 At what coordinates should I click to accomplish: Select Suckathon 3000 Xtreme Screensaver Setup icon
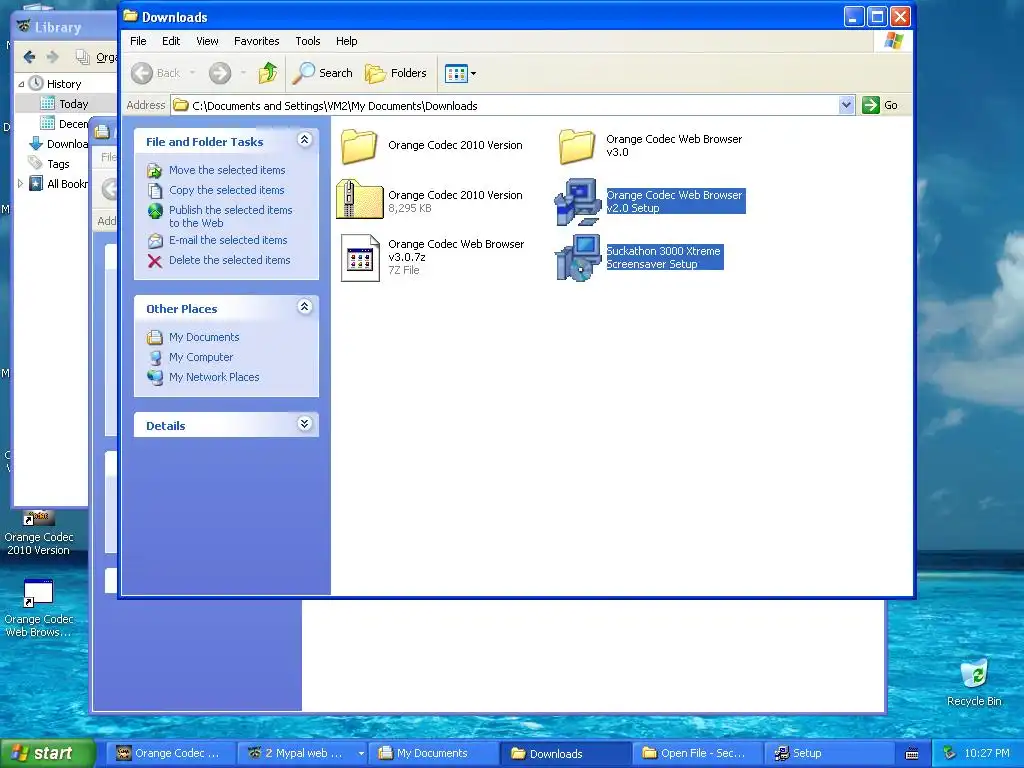pyautogui.click(x=577, y=258)
